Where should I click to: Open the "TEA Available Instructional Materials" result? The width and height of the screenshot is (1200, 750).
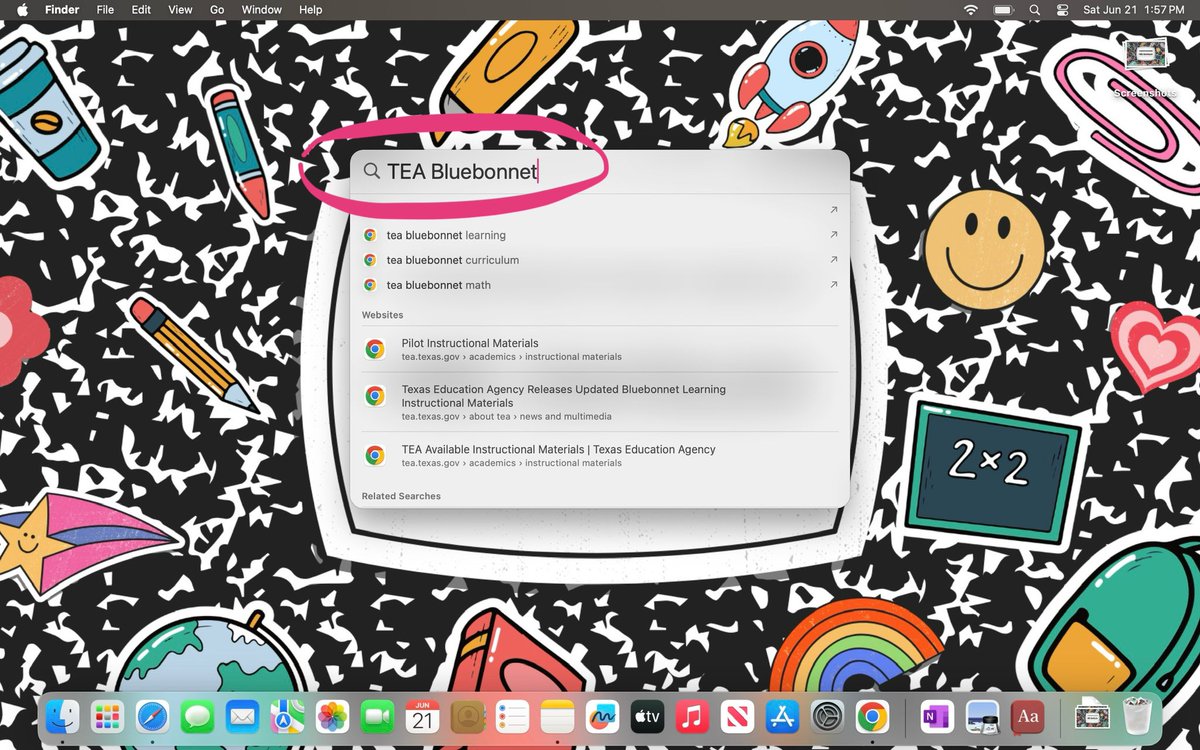(x=600, y=456)
